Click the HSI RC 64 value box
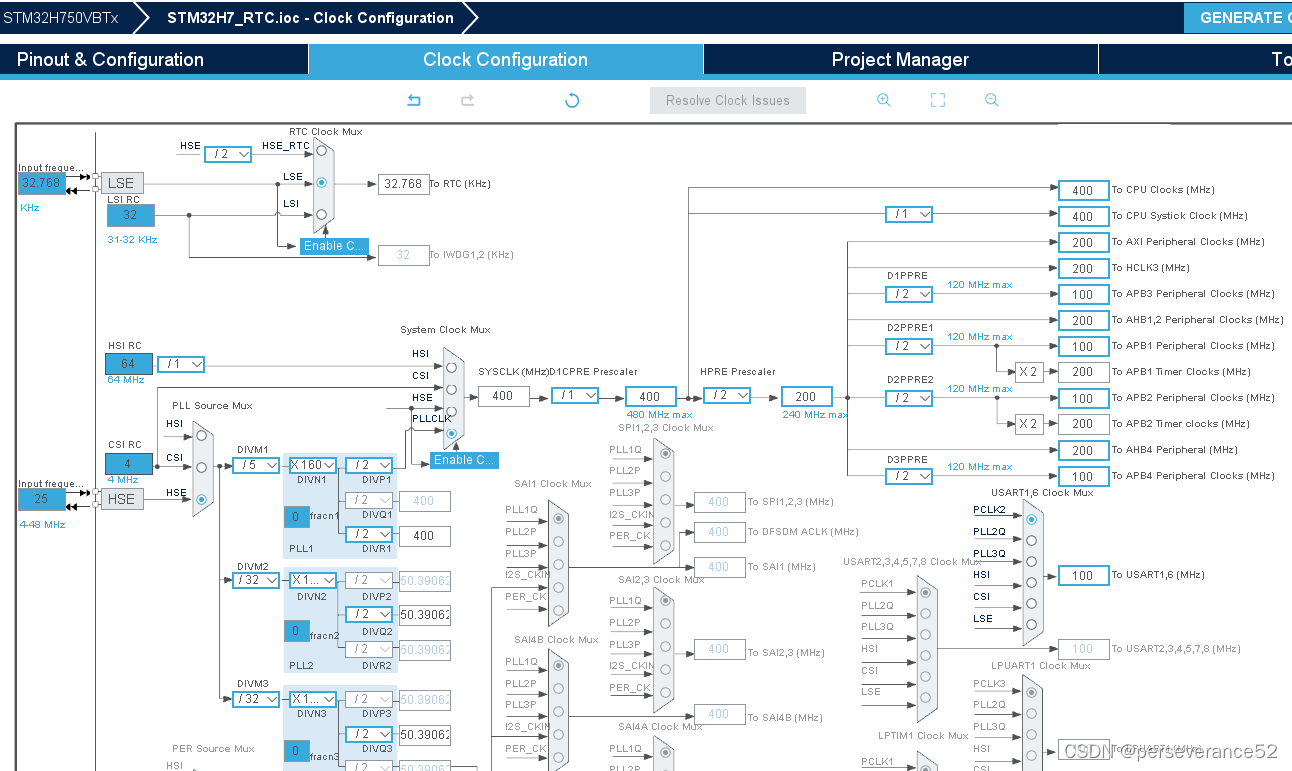Screen dimensions: 1292x771 130,364
